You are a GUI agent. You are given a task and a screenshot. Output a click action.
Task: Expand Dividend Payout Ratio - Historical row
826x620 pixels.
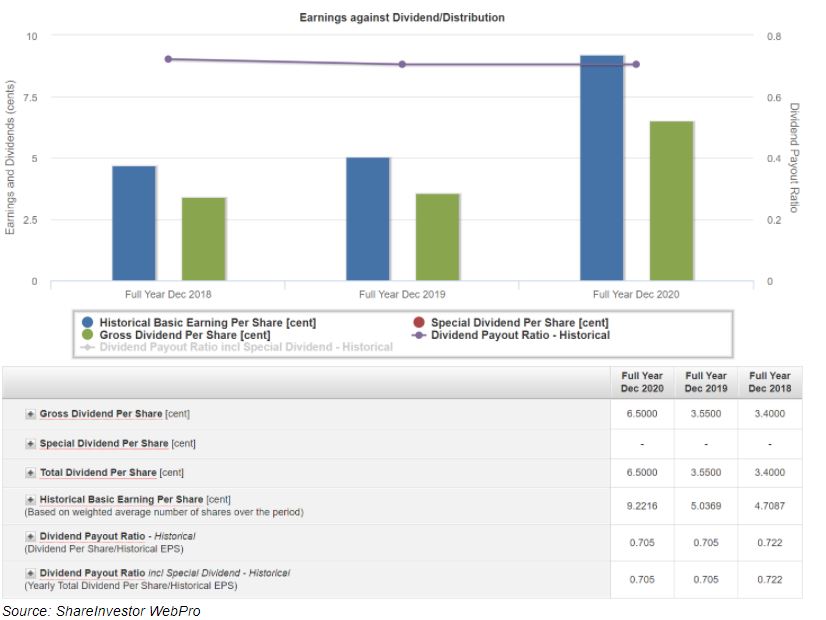click(31, 537)
